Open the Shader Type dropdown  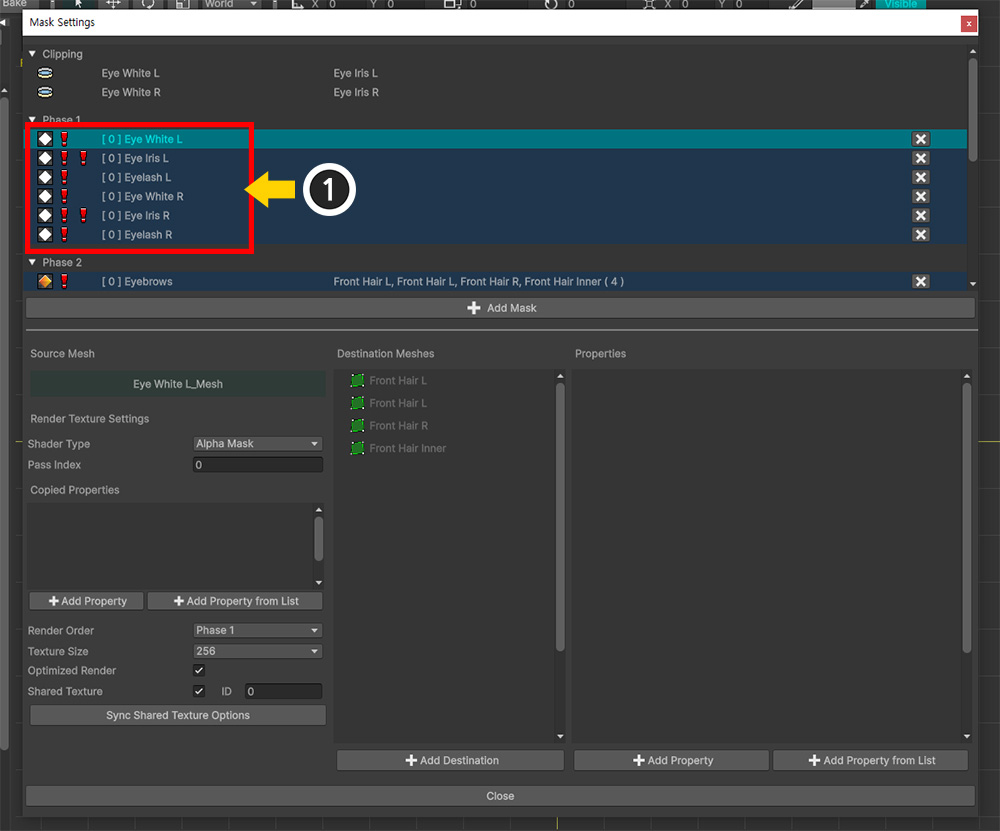pos(258,444)
